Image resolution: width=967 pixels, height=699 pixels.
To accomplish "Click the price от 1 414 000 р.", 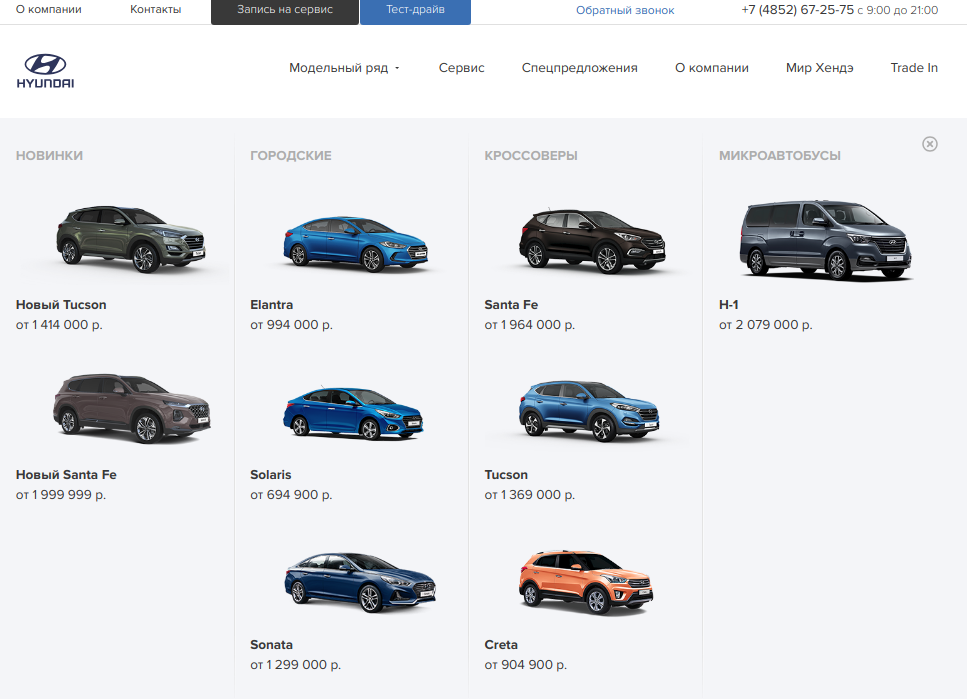I will (x=59, y=325).
